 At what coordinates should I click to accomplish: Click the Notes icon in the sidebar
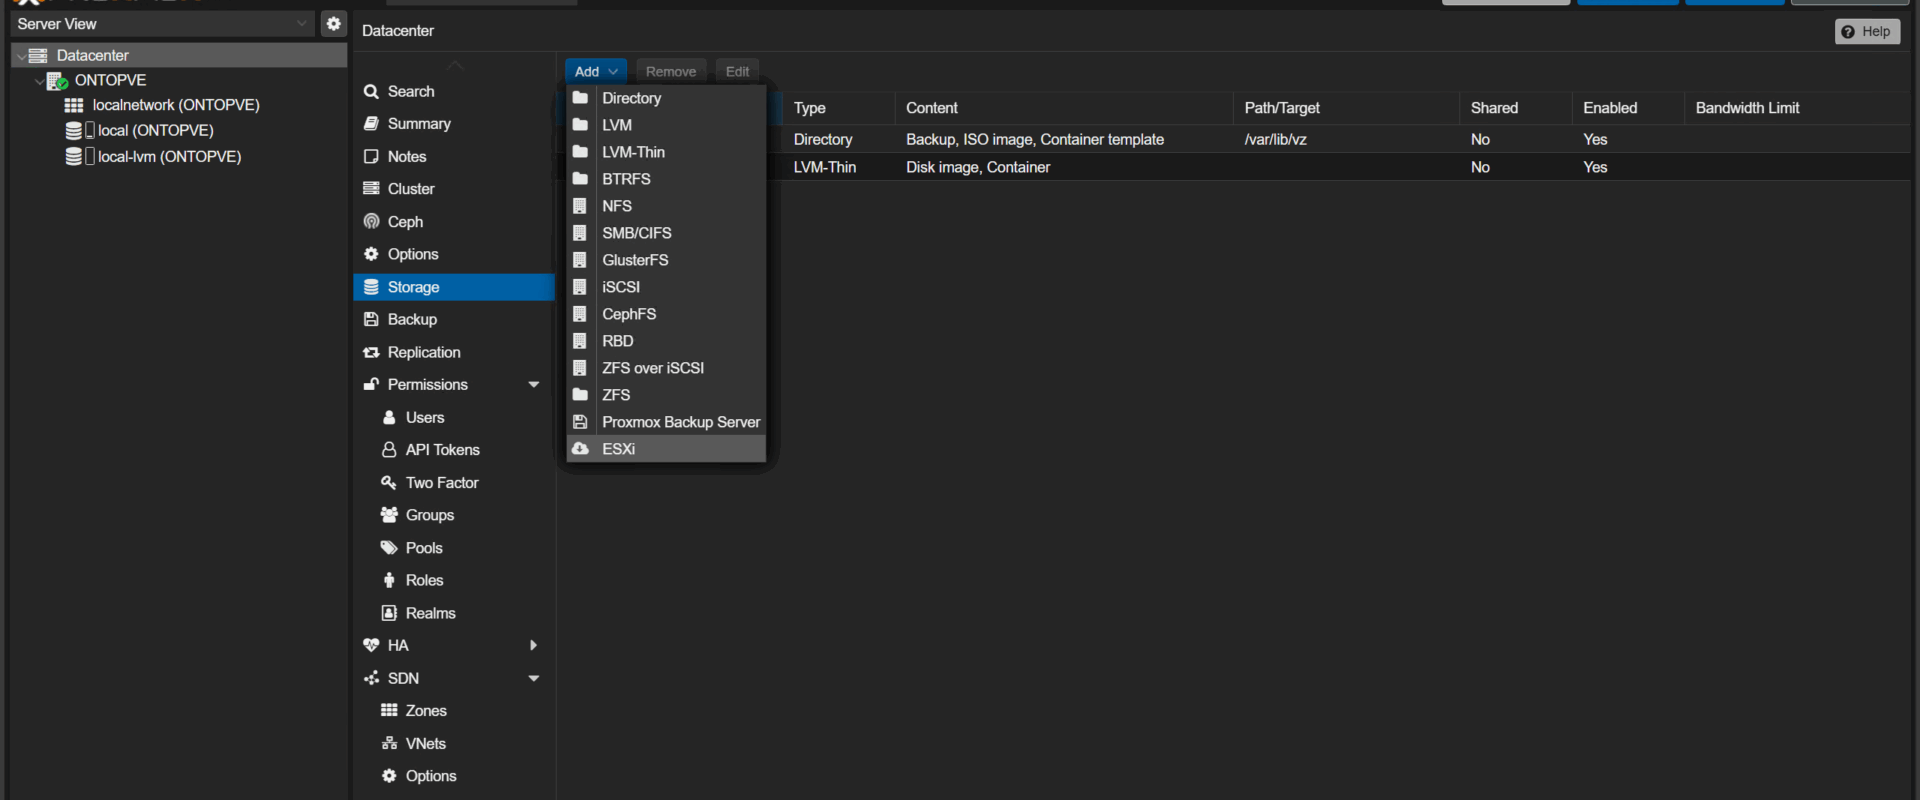point(371,156)
